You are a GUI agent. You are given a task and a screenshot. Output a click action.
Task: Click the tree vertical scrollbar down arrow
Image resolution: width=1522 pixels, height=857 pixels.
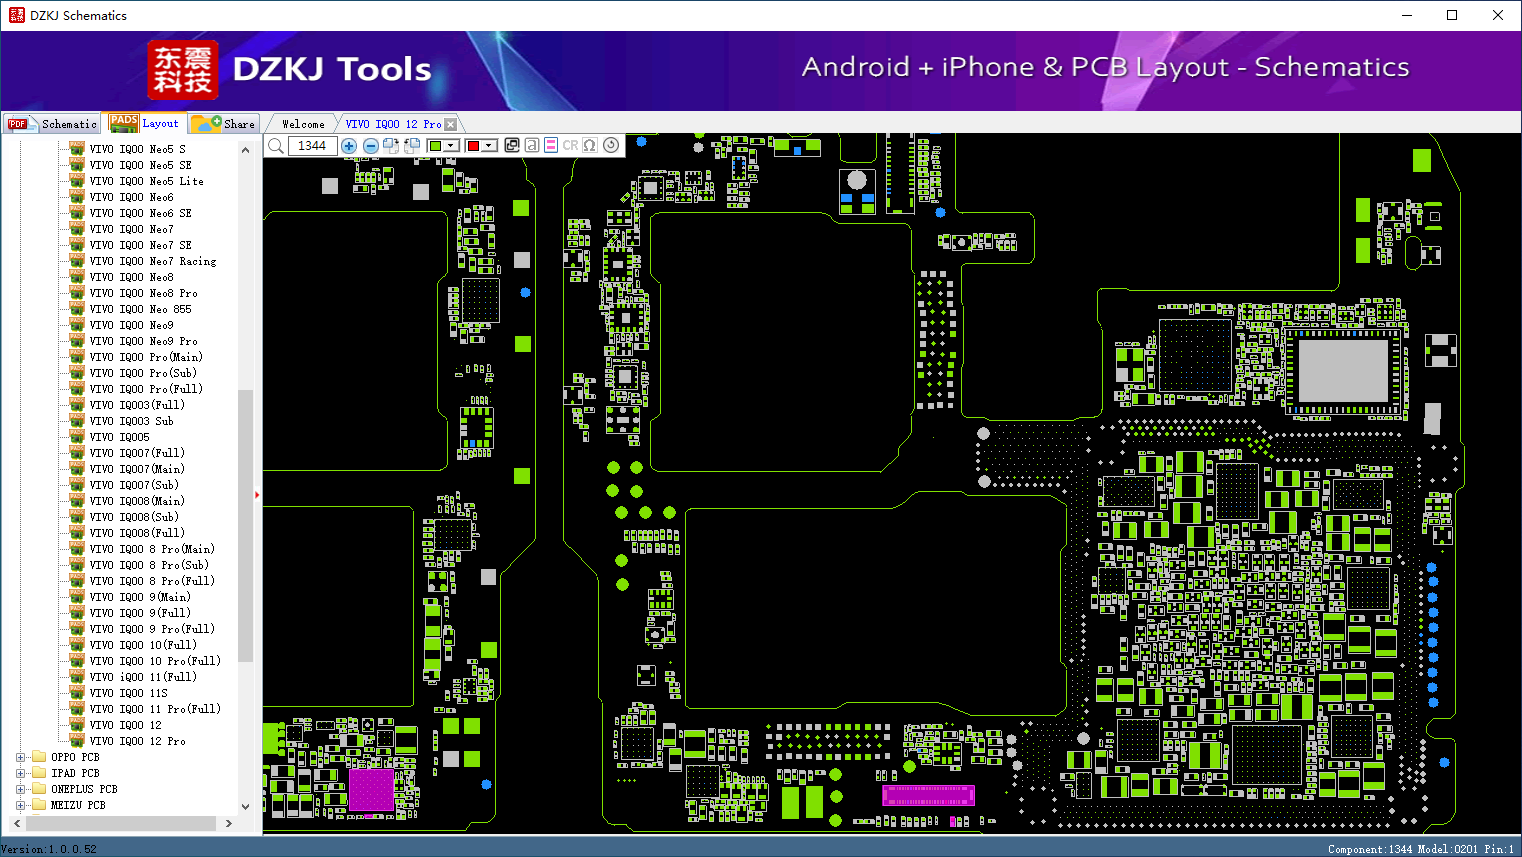[x=245, y=806]
